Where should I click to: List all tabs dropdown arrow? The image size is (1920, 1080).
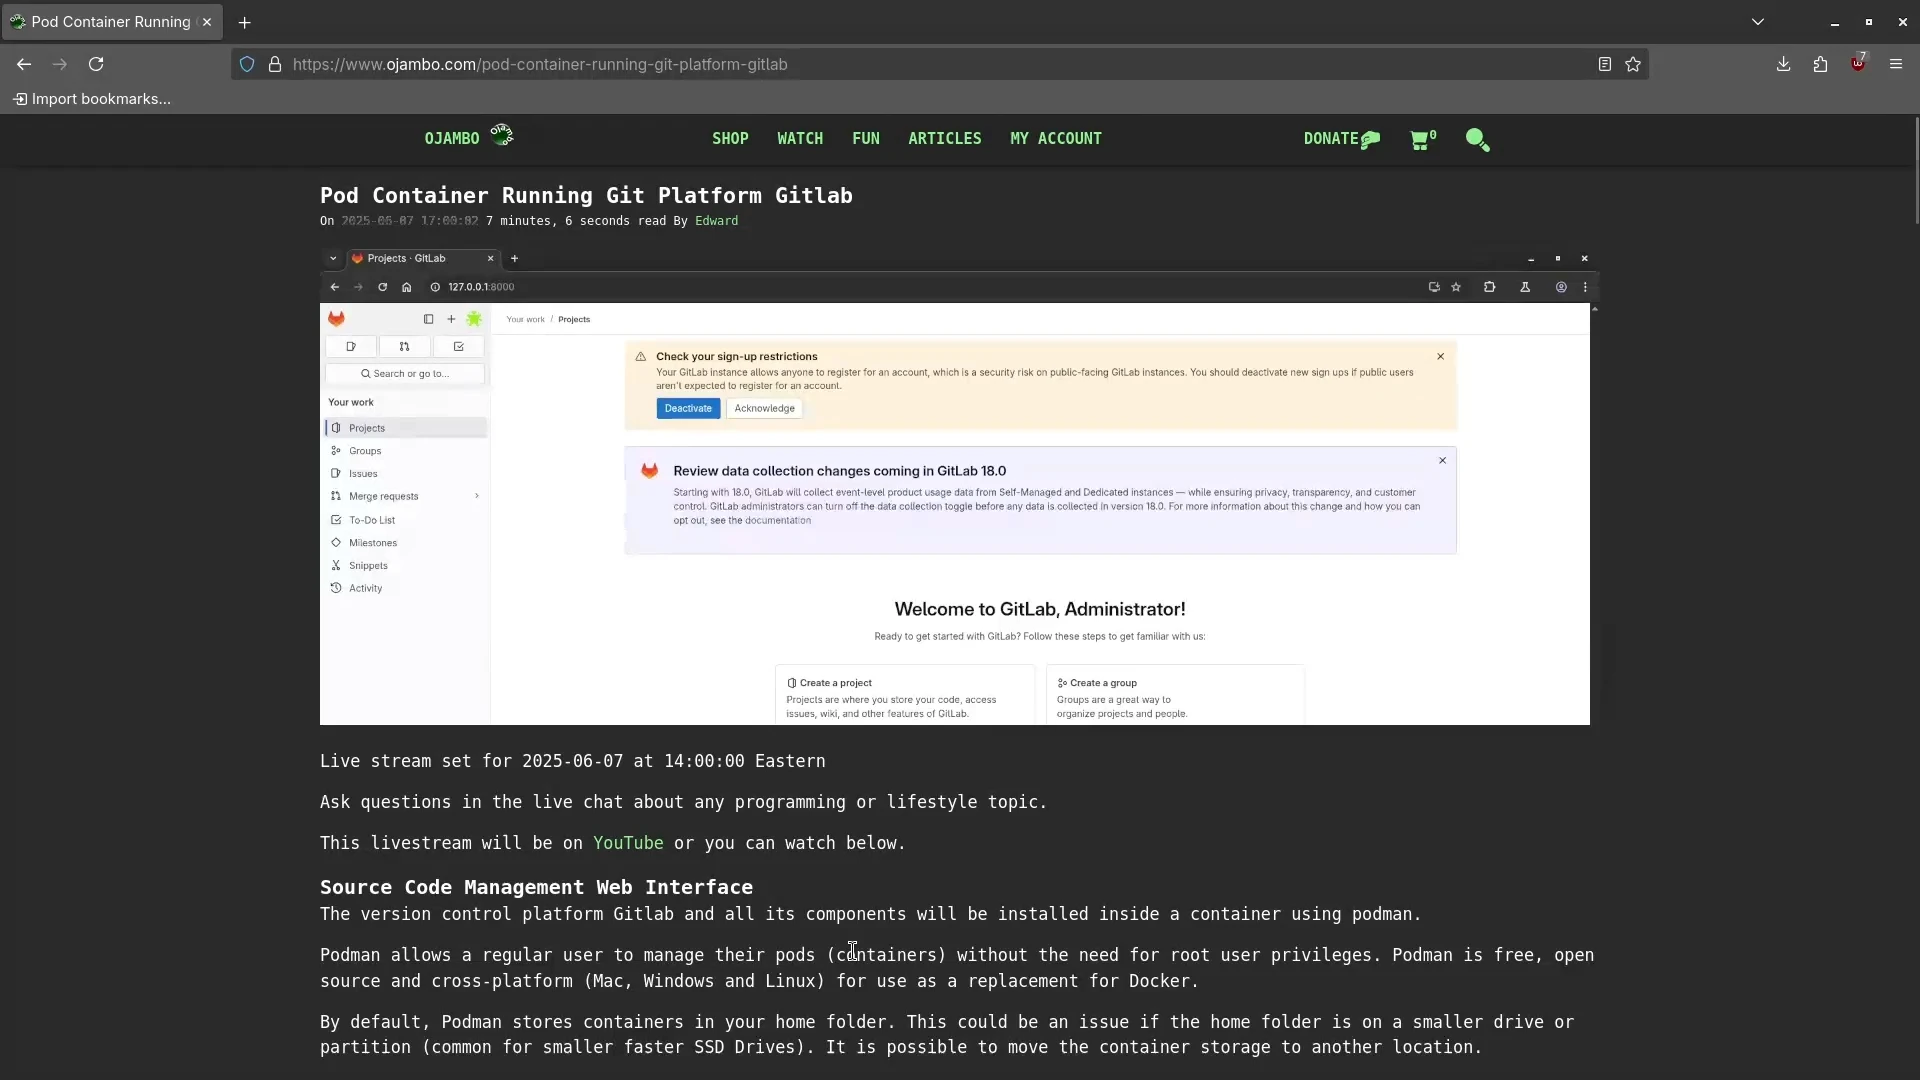tap(1758, 22)
